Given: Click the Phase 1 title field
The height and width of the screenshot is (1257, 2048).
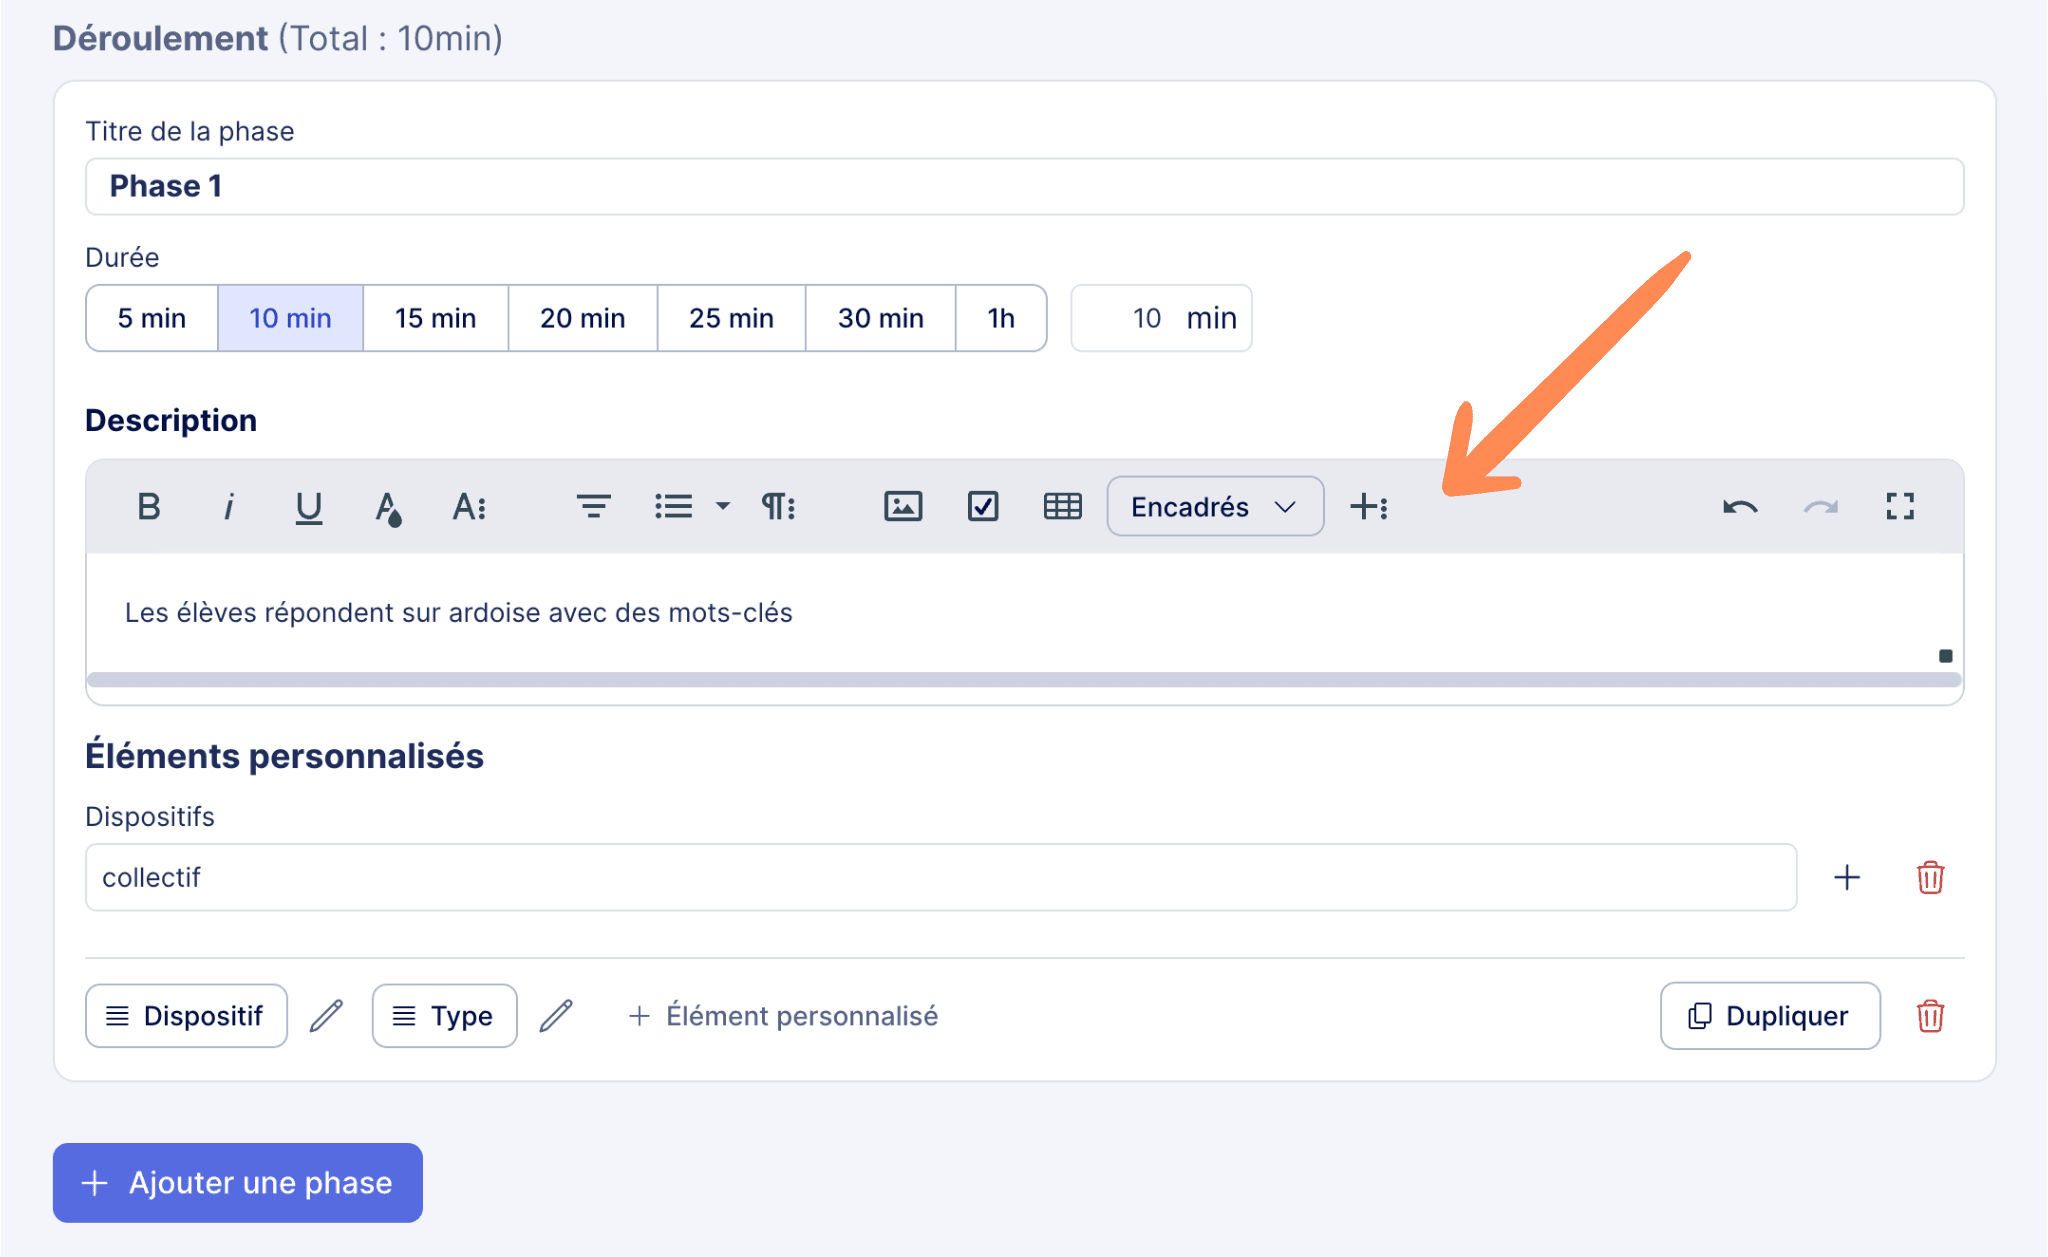Looking at the screenshot, I should pyautogui.click(x=1024, y=187).
